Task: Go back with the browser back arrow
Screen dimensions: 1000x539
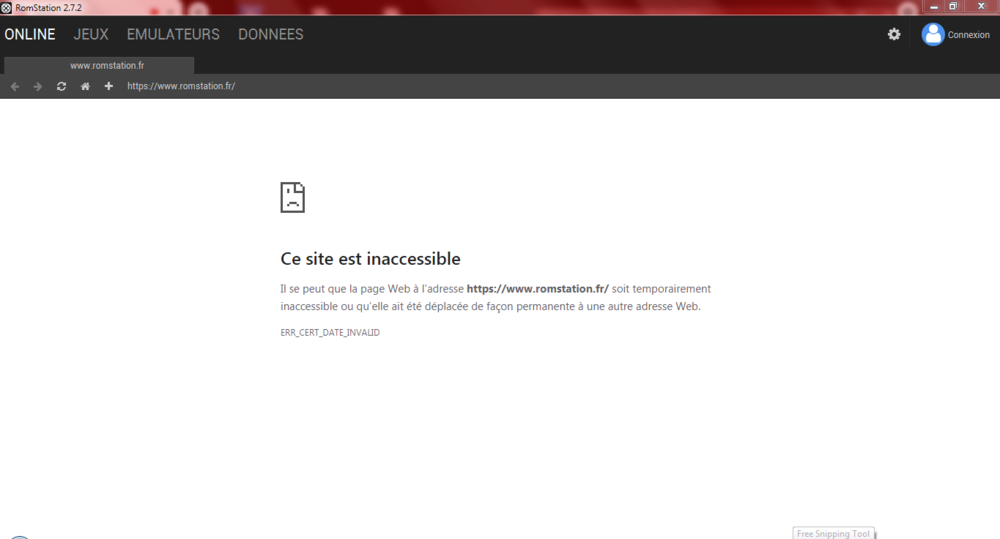Action: point(15,86)
